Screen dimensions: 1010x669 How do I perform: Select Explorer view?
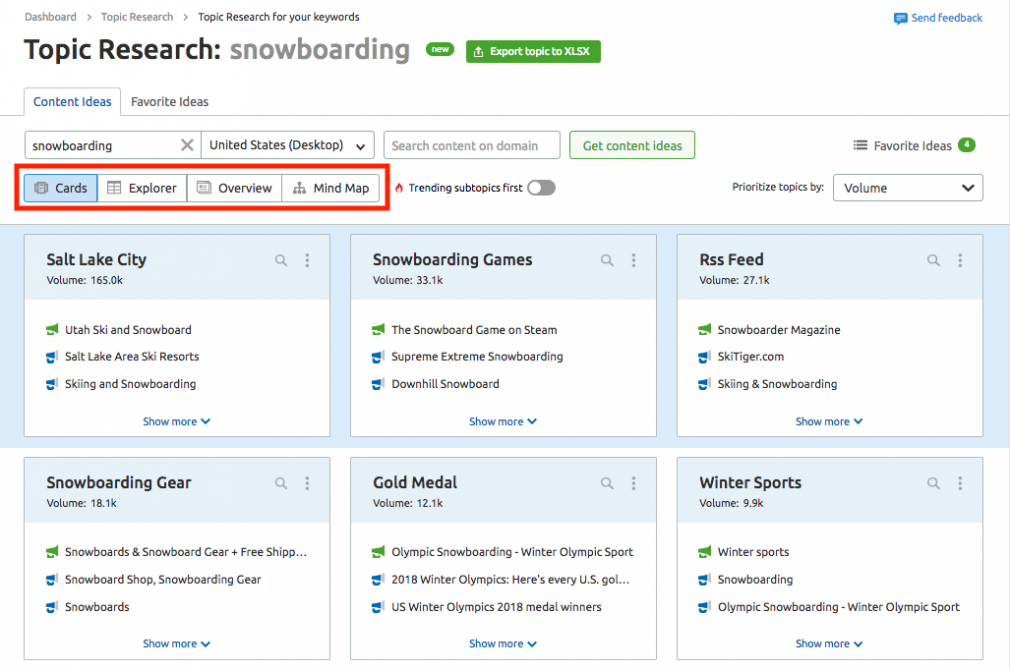142,188
